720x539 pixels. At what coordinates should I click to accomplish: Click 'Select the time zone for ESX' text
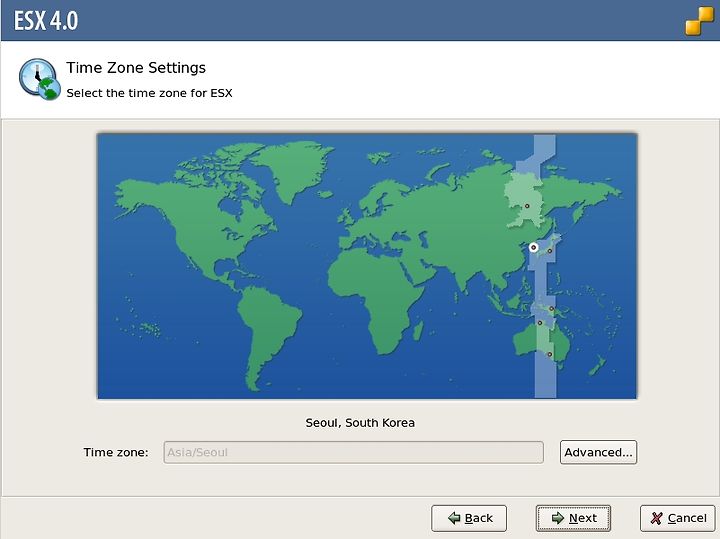pyautogui.click(x=149, y=93)
